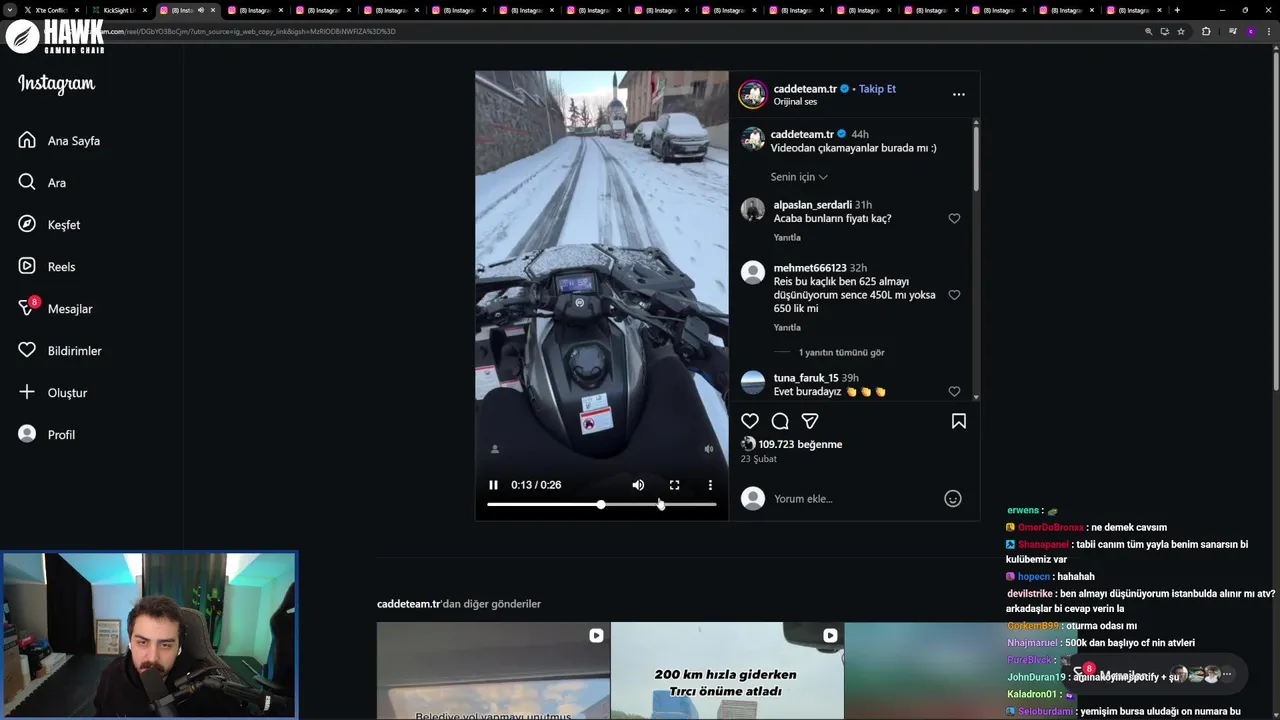1280x720 pixels.
Task: Click Takip Et to follow caddeteam.tr
Action: (877, 89)
